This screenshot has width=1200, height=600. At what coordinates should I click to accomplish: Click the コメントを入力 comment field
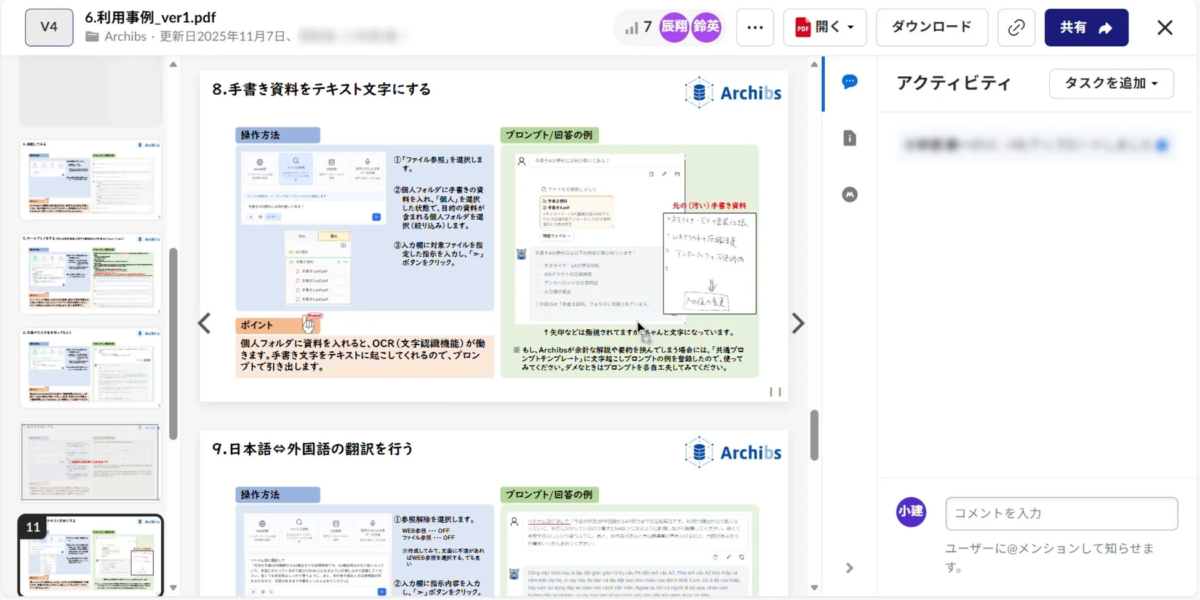(x=1062, y=512)
